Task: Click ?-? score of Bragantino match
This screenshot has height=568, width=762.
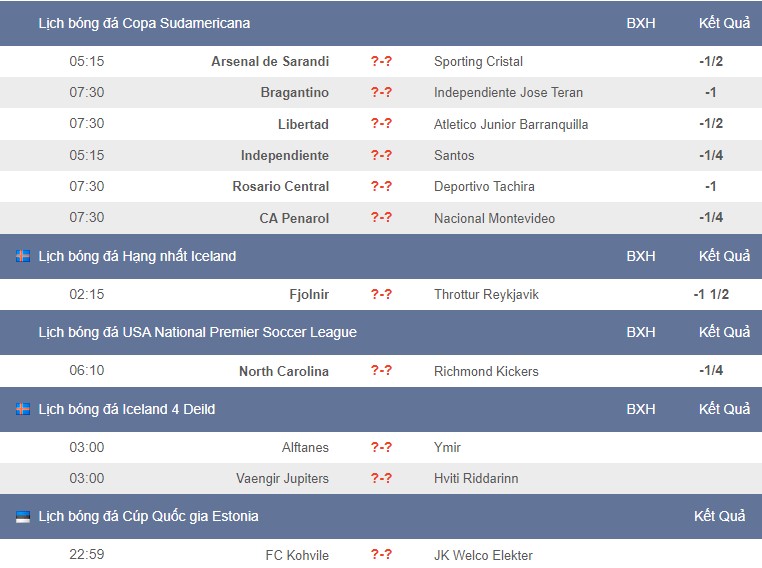Action: pyautogui.click(x=381, y=92)
